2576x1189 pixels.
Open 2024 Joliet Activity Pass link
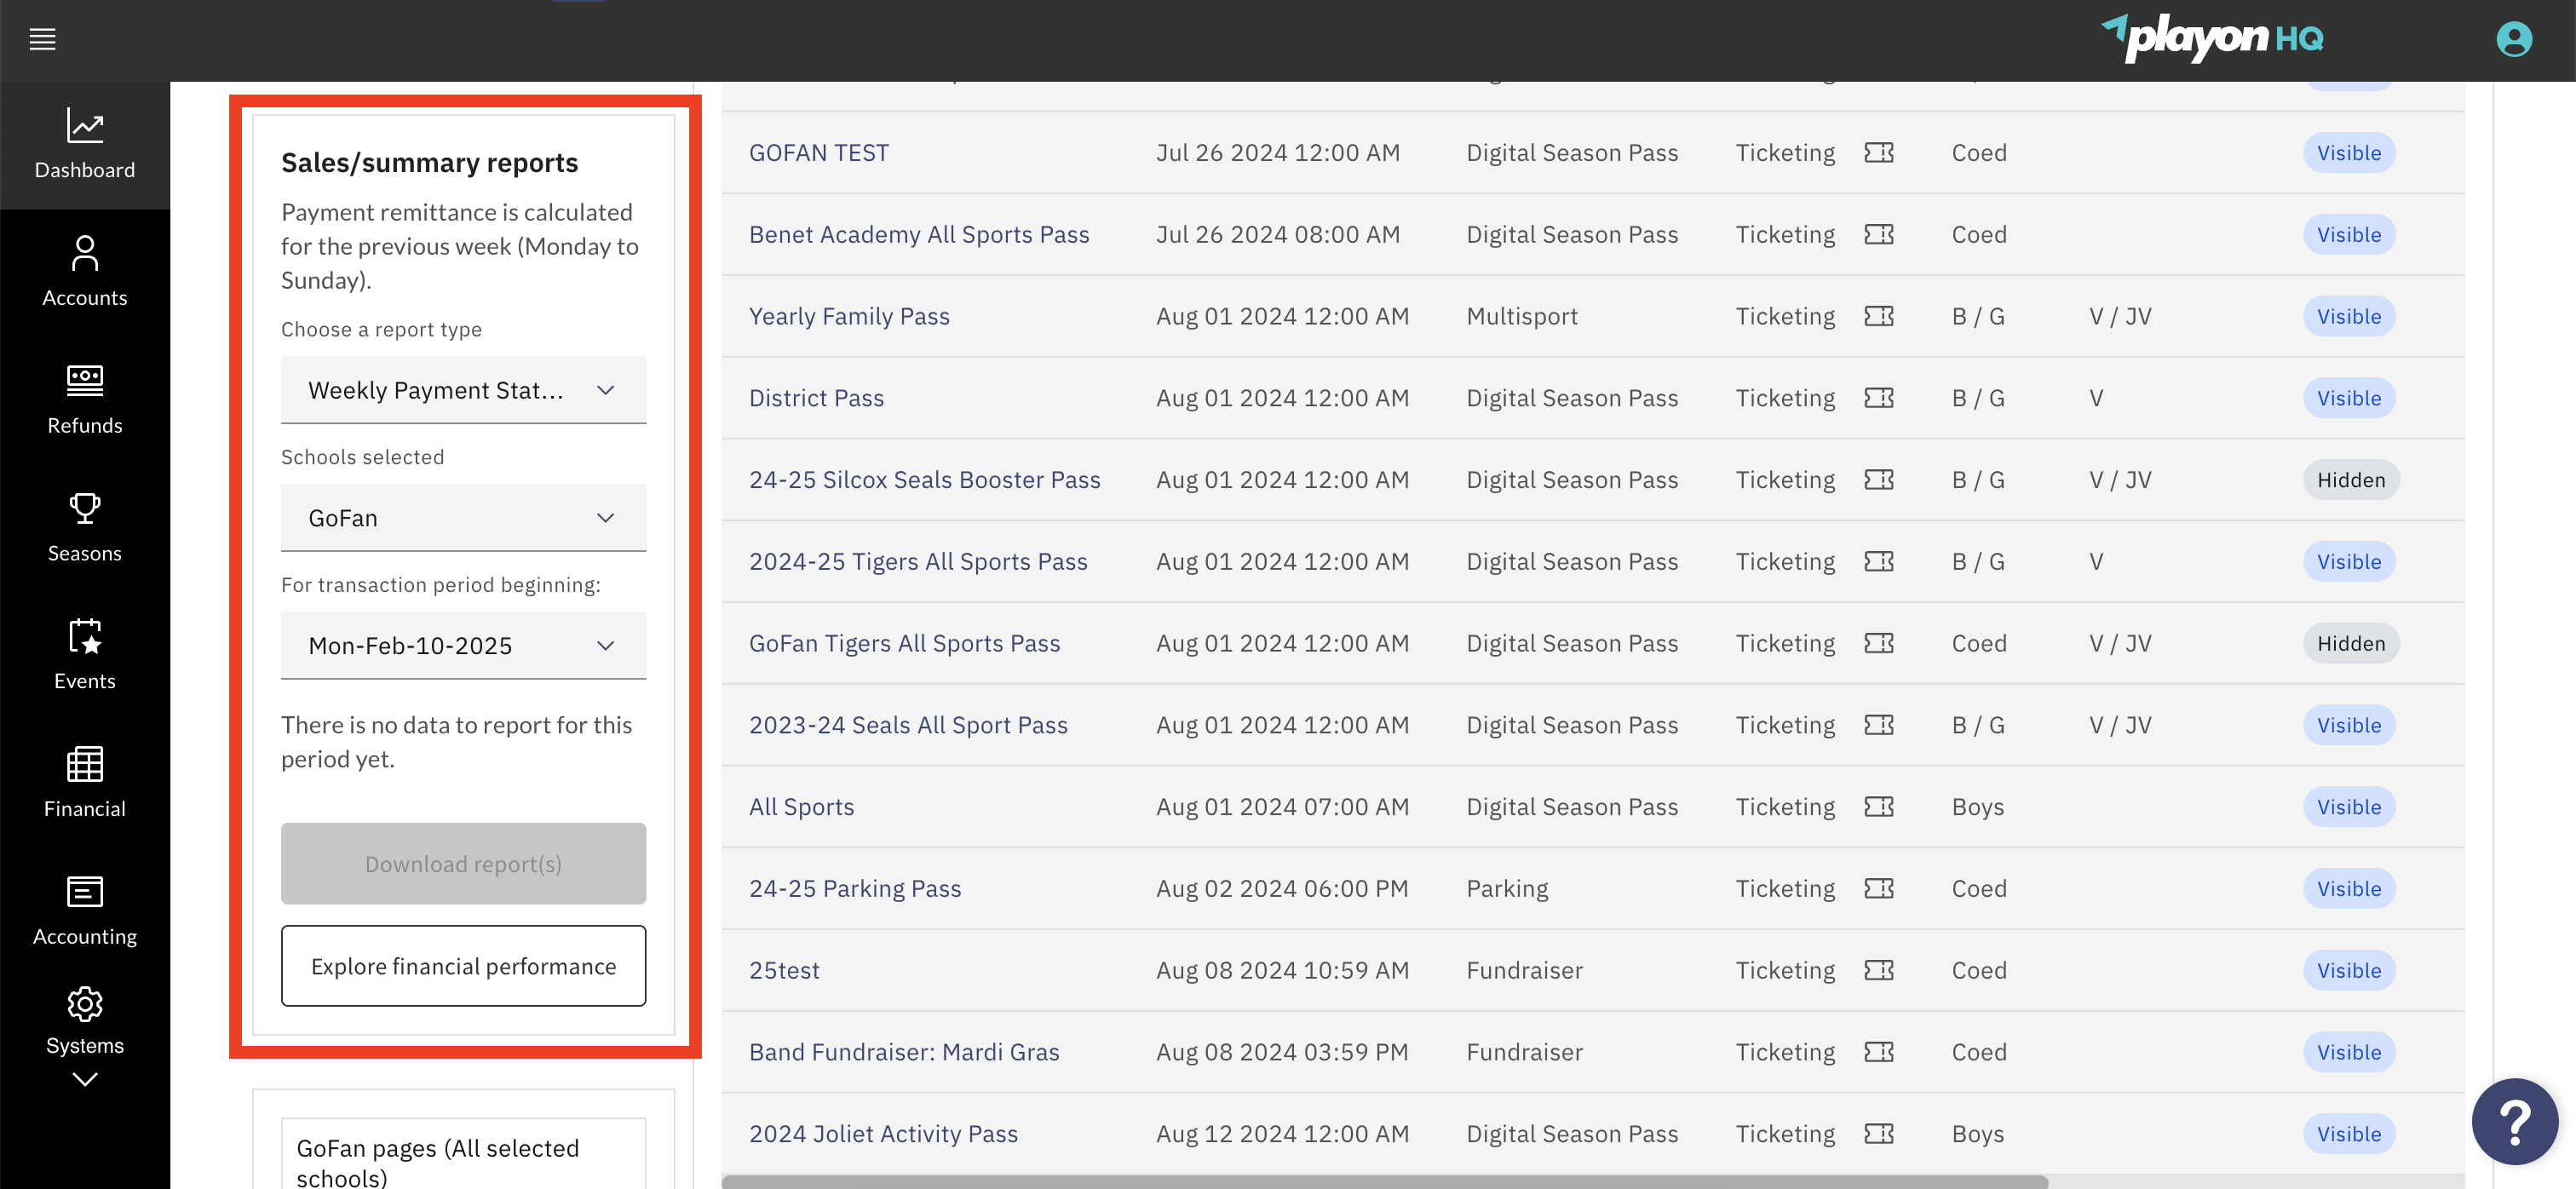click(883, 1134)
